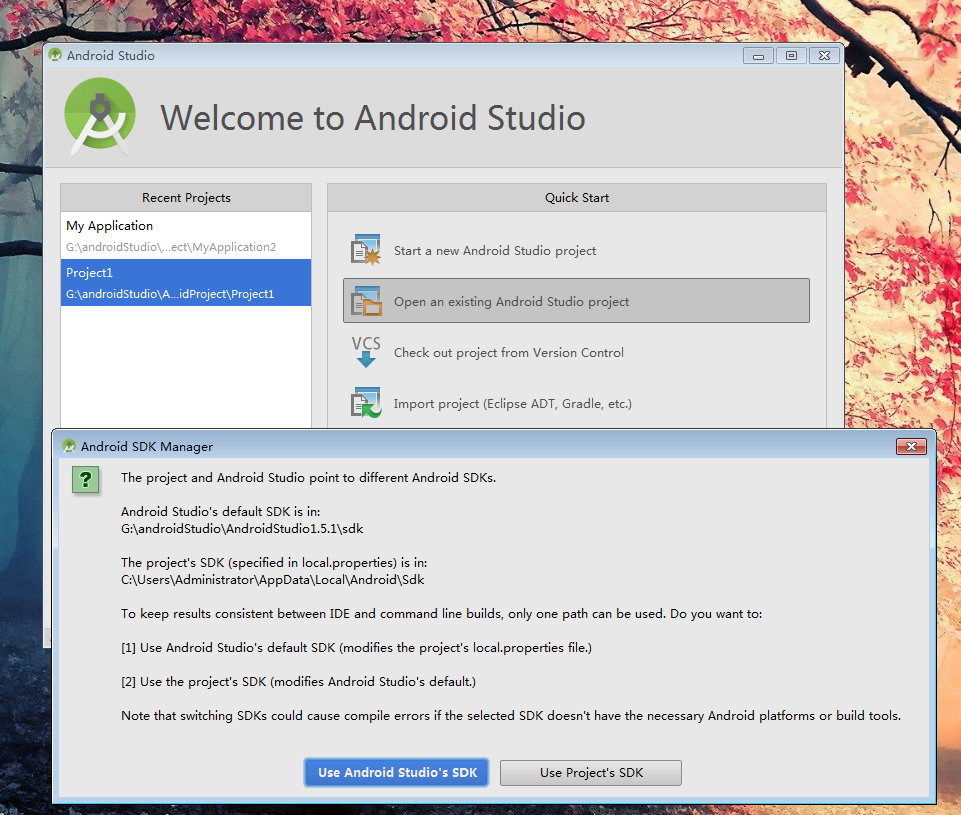Click 'To keep results consistent' line
961x815 pixels.
pyautogui.click(x=442, y=613)
